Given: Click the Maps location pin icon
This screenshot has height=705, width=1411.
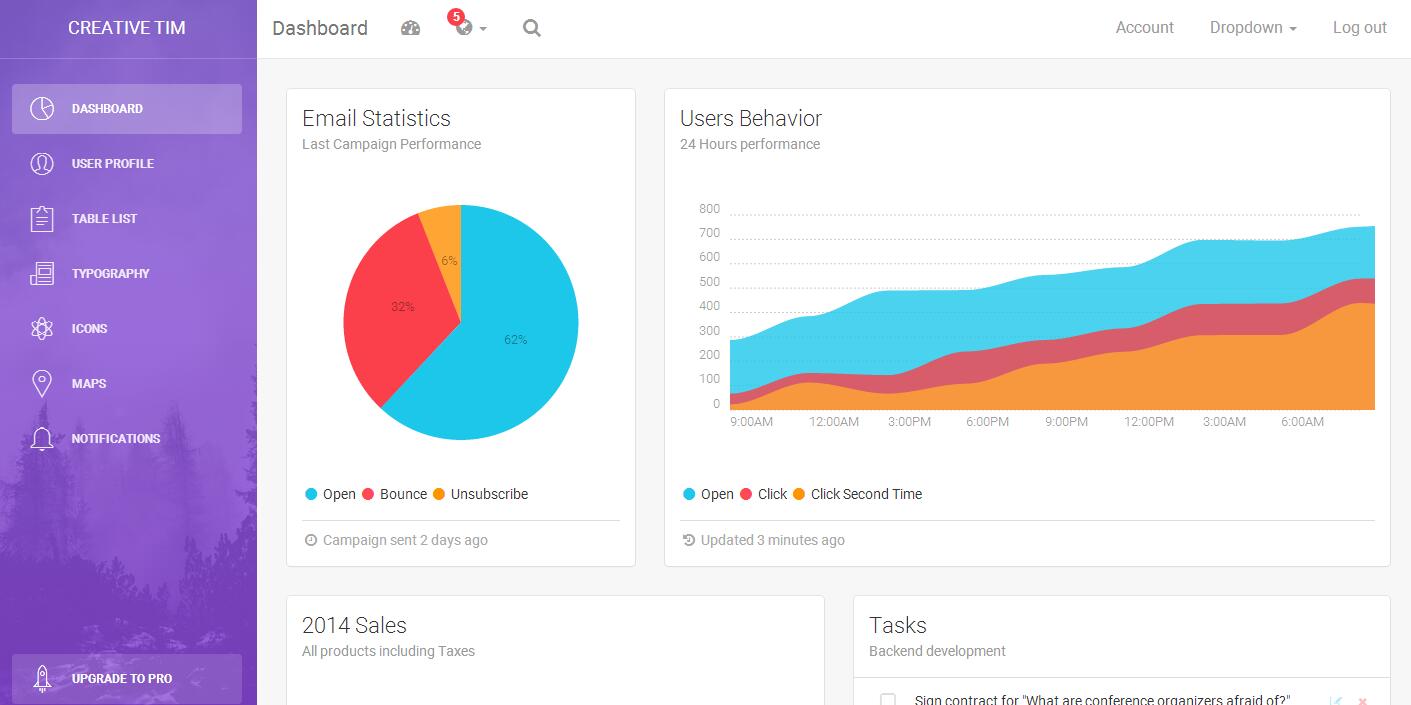Looking at the screenshot, I should (x=42, y=384).
